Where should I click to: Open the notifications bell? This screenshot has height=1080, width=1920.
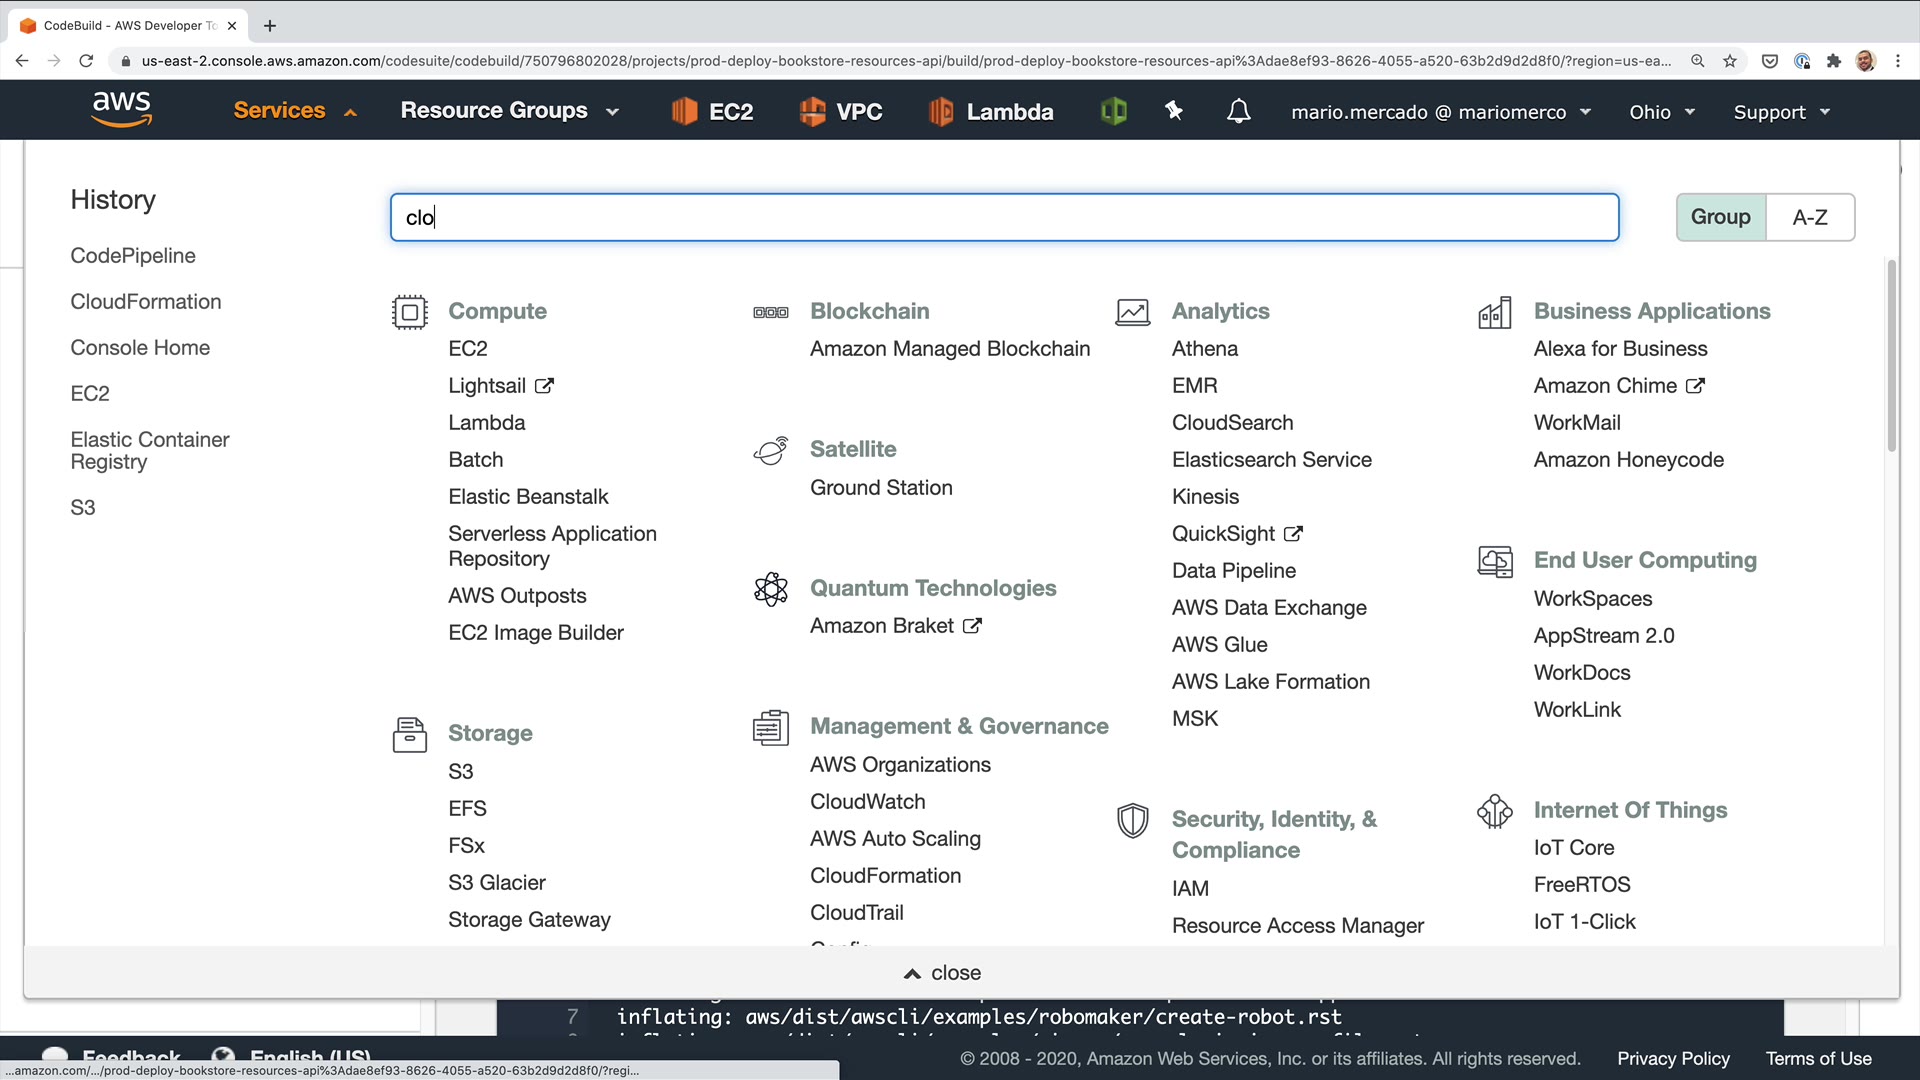pos(1238,111)
